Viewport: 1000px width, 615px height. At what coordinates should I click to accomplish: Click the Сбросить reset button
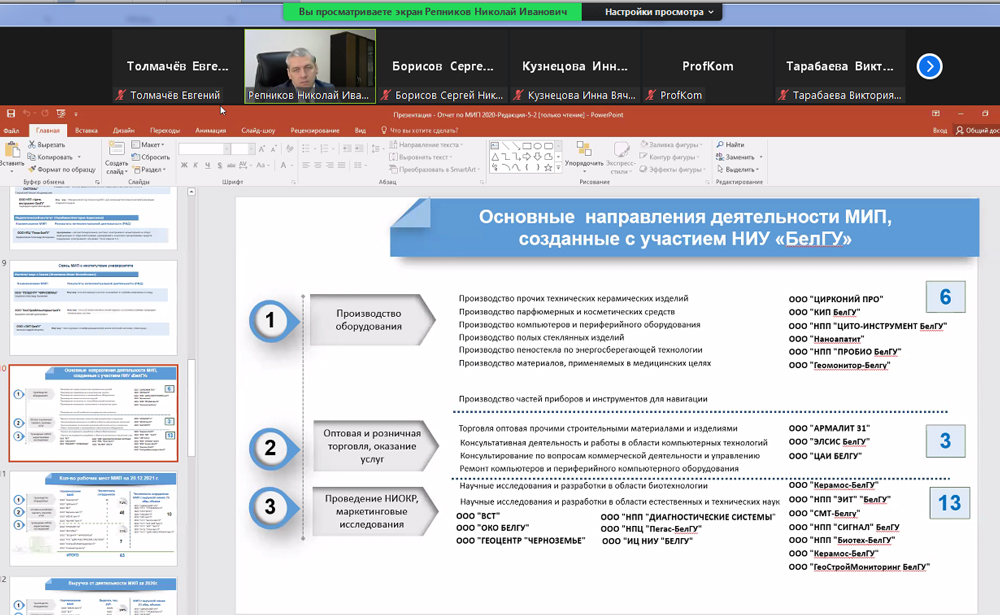pyautogui.click(x=153, y=157)
